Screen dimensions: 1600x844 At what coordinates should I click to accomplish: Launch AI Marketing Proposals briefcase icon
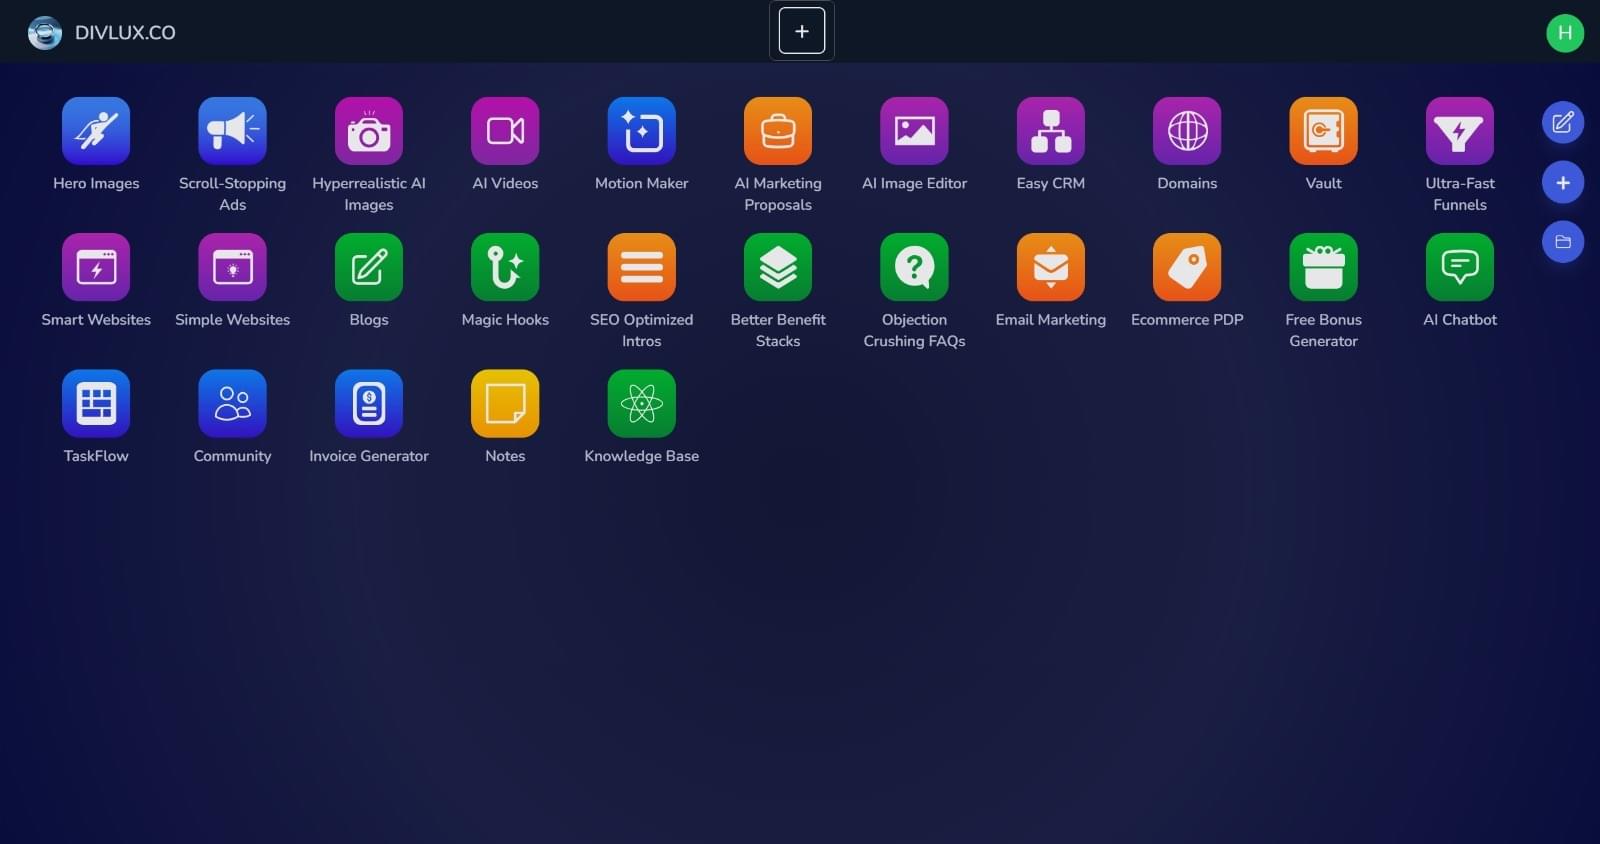(x=778, y=131)
